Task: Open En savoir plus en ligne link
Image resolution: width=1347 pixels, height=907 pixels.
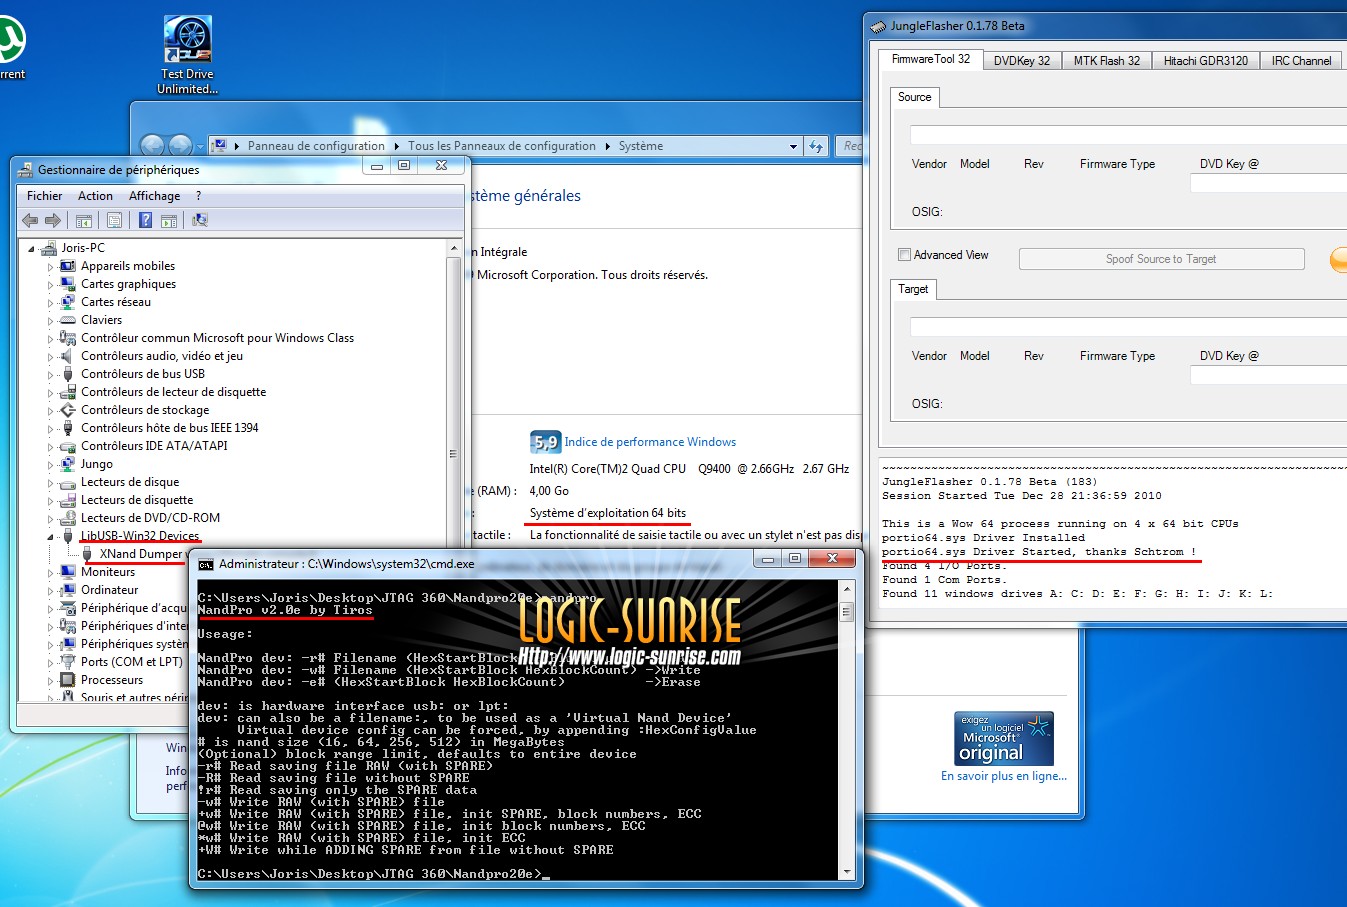Action: tap(1004, 776)
